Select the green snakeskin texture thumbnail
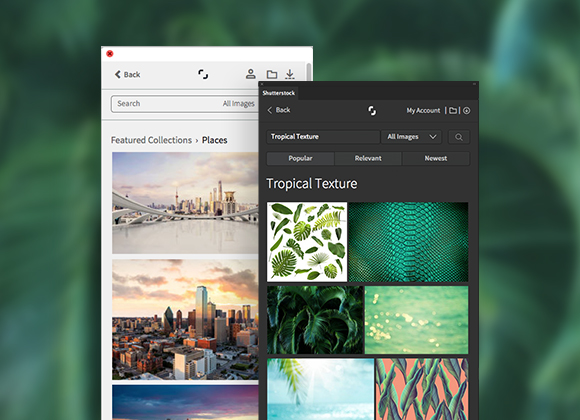Viewport: 580px width, 420px height. 408,242
